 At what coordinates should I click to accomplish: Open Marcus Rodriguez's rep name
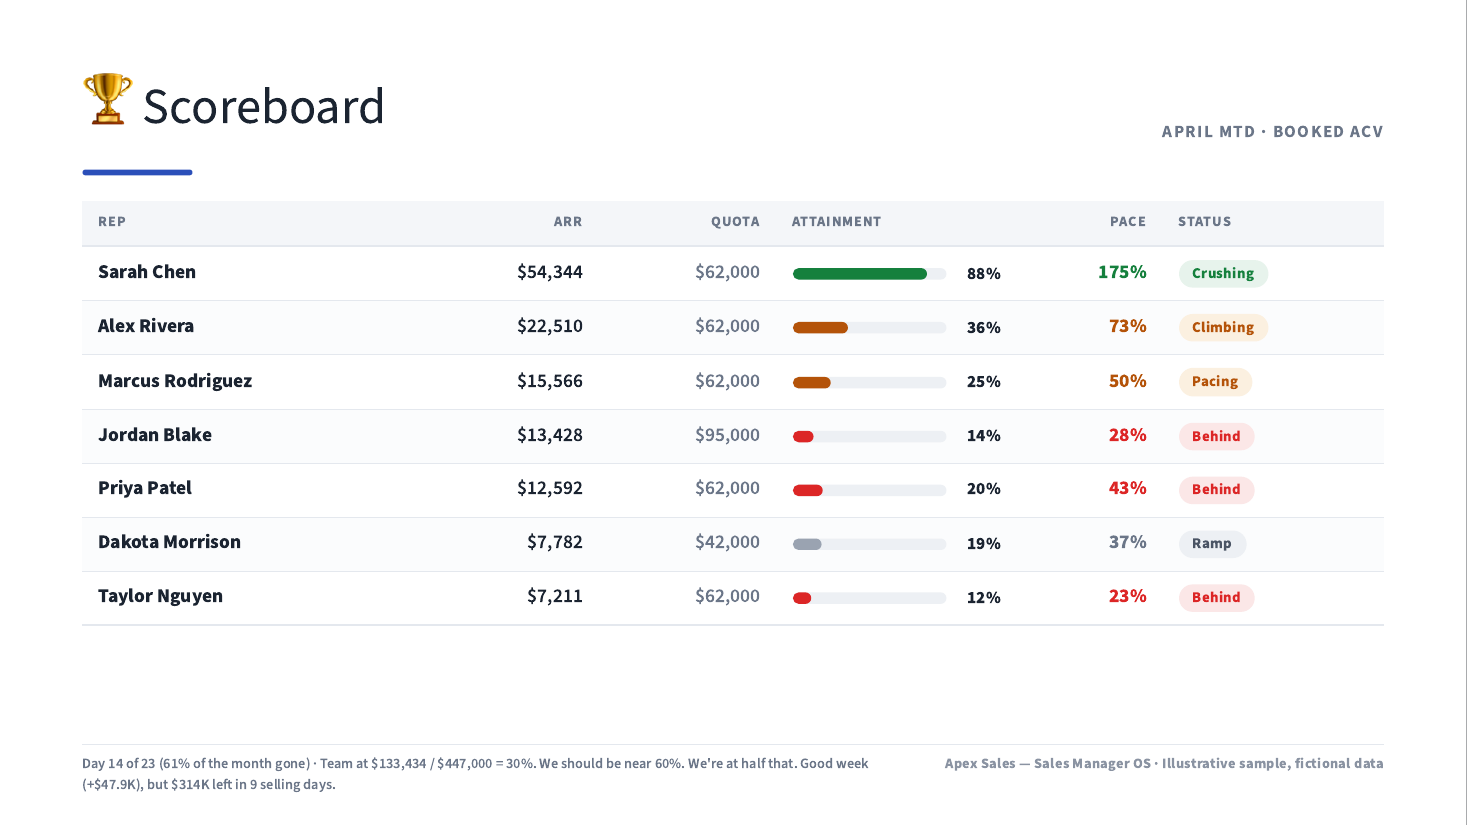(x=175, y=381)
